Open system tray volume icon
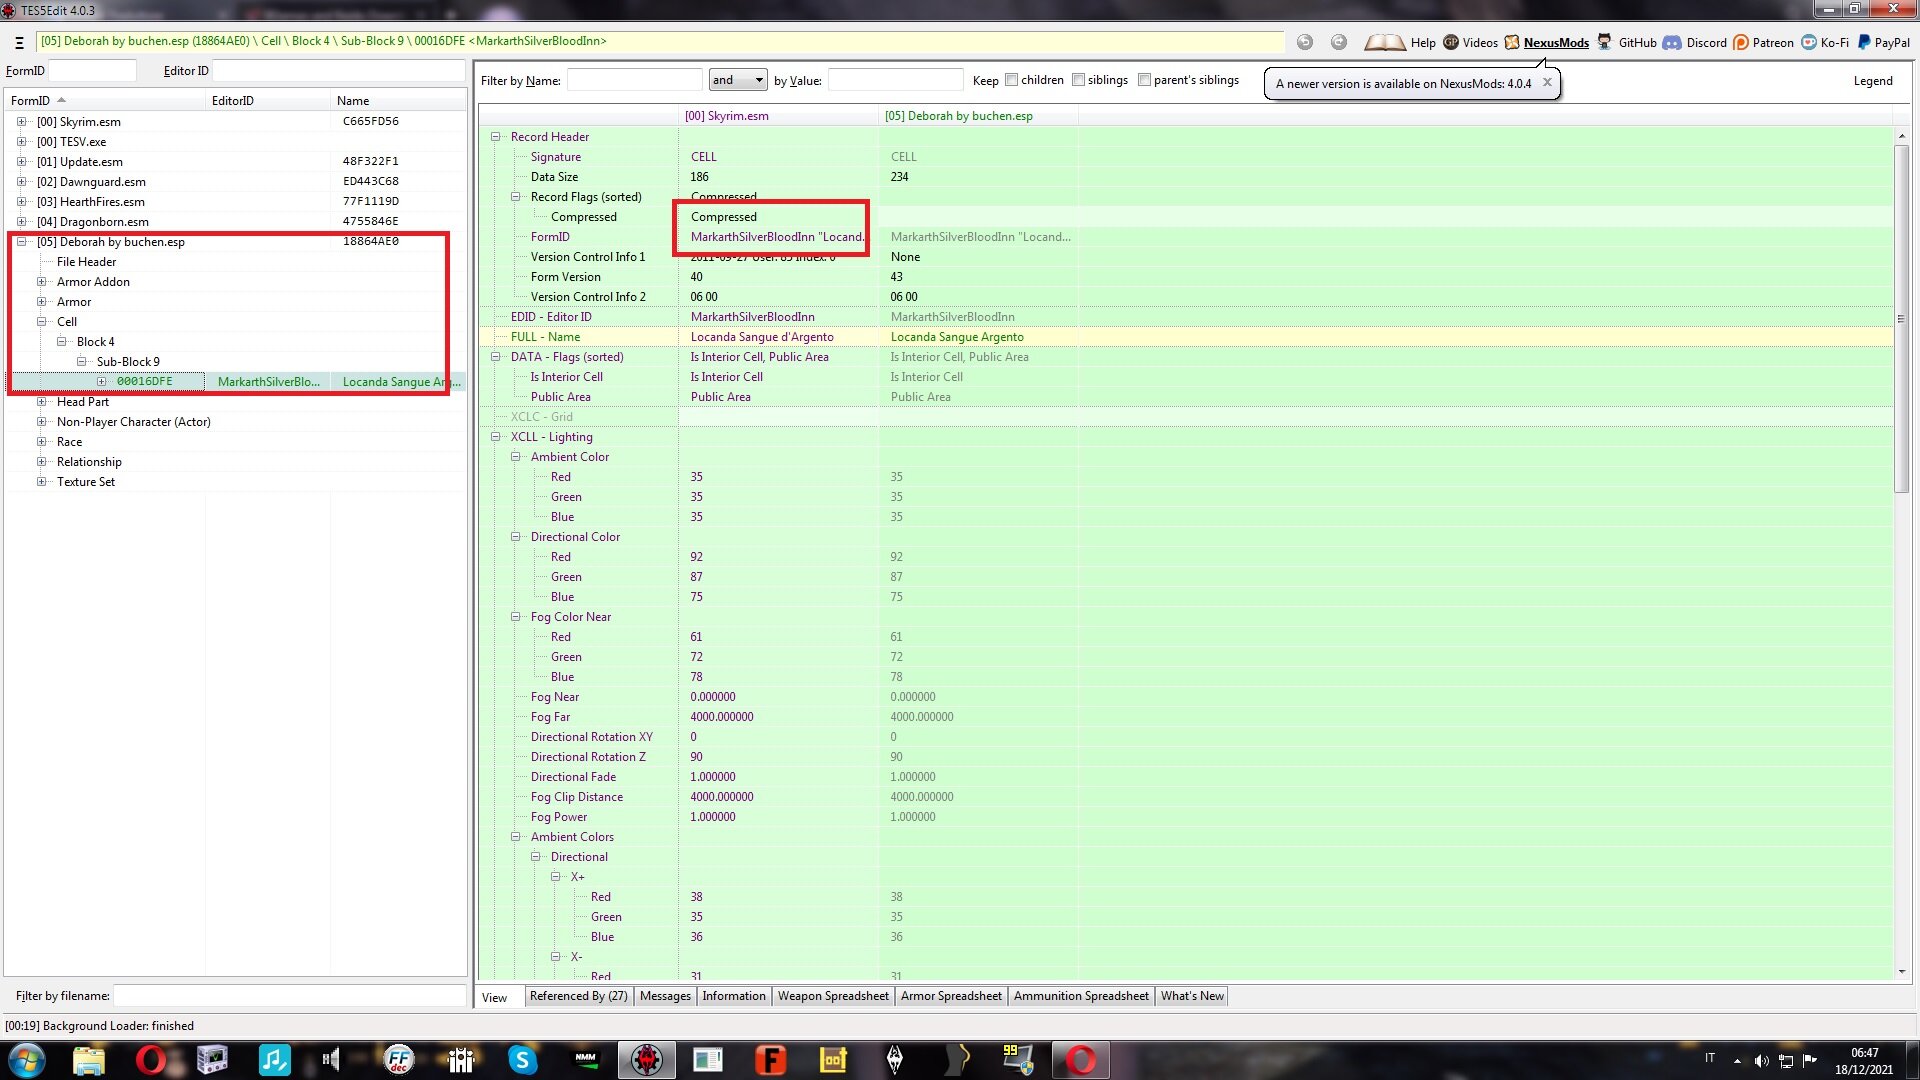Image resolution: width=1920 pixels, height=1080 pixels. 1761,1061
